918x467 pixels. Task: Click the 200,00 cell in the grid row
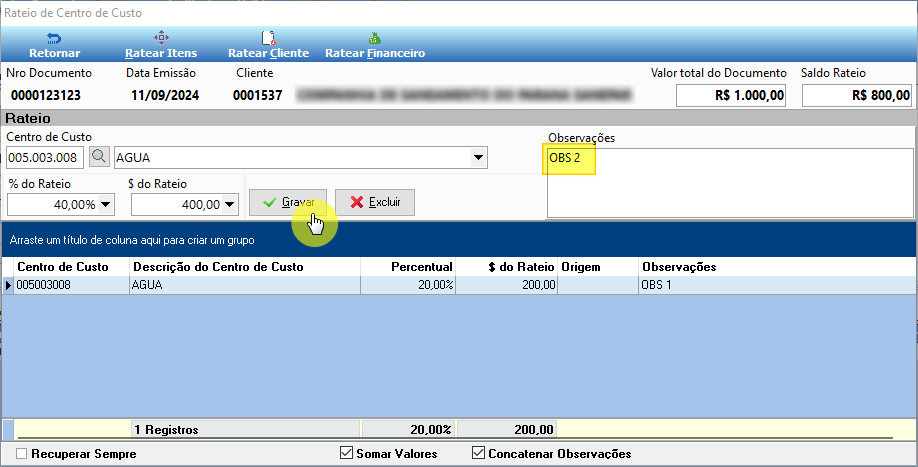506,285
